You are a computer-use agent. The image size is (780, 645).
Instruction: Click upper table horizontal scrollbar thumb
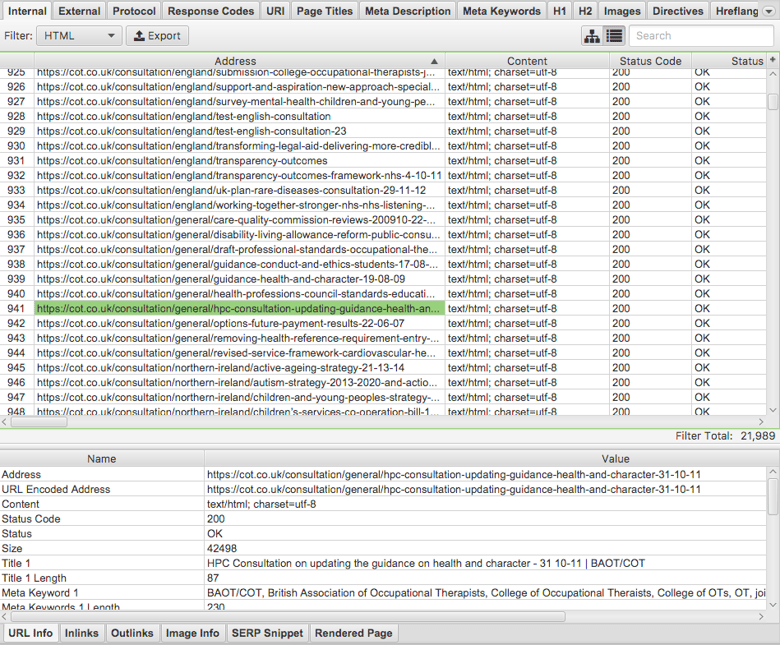click(x=39, y=422)
